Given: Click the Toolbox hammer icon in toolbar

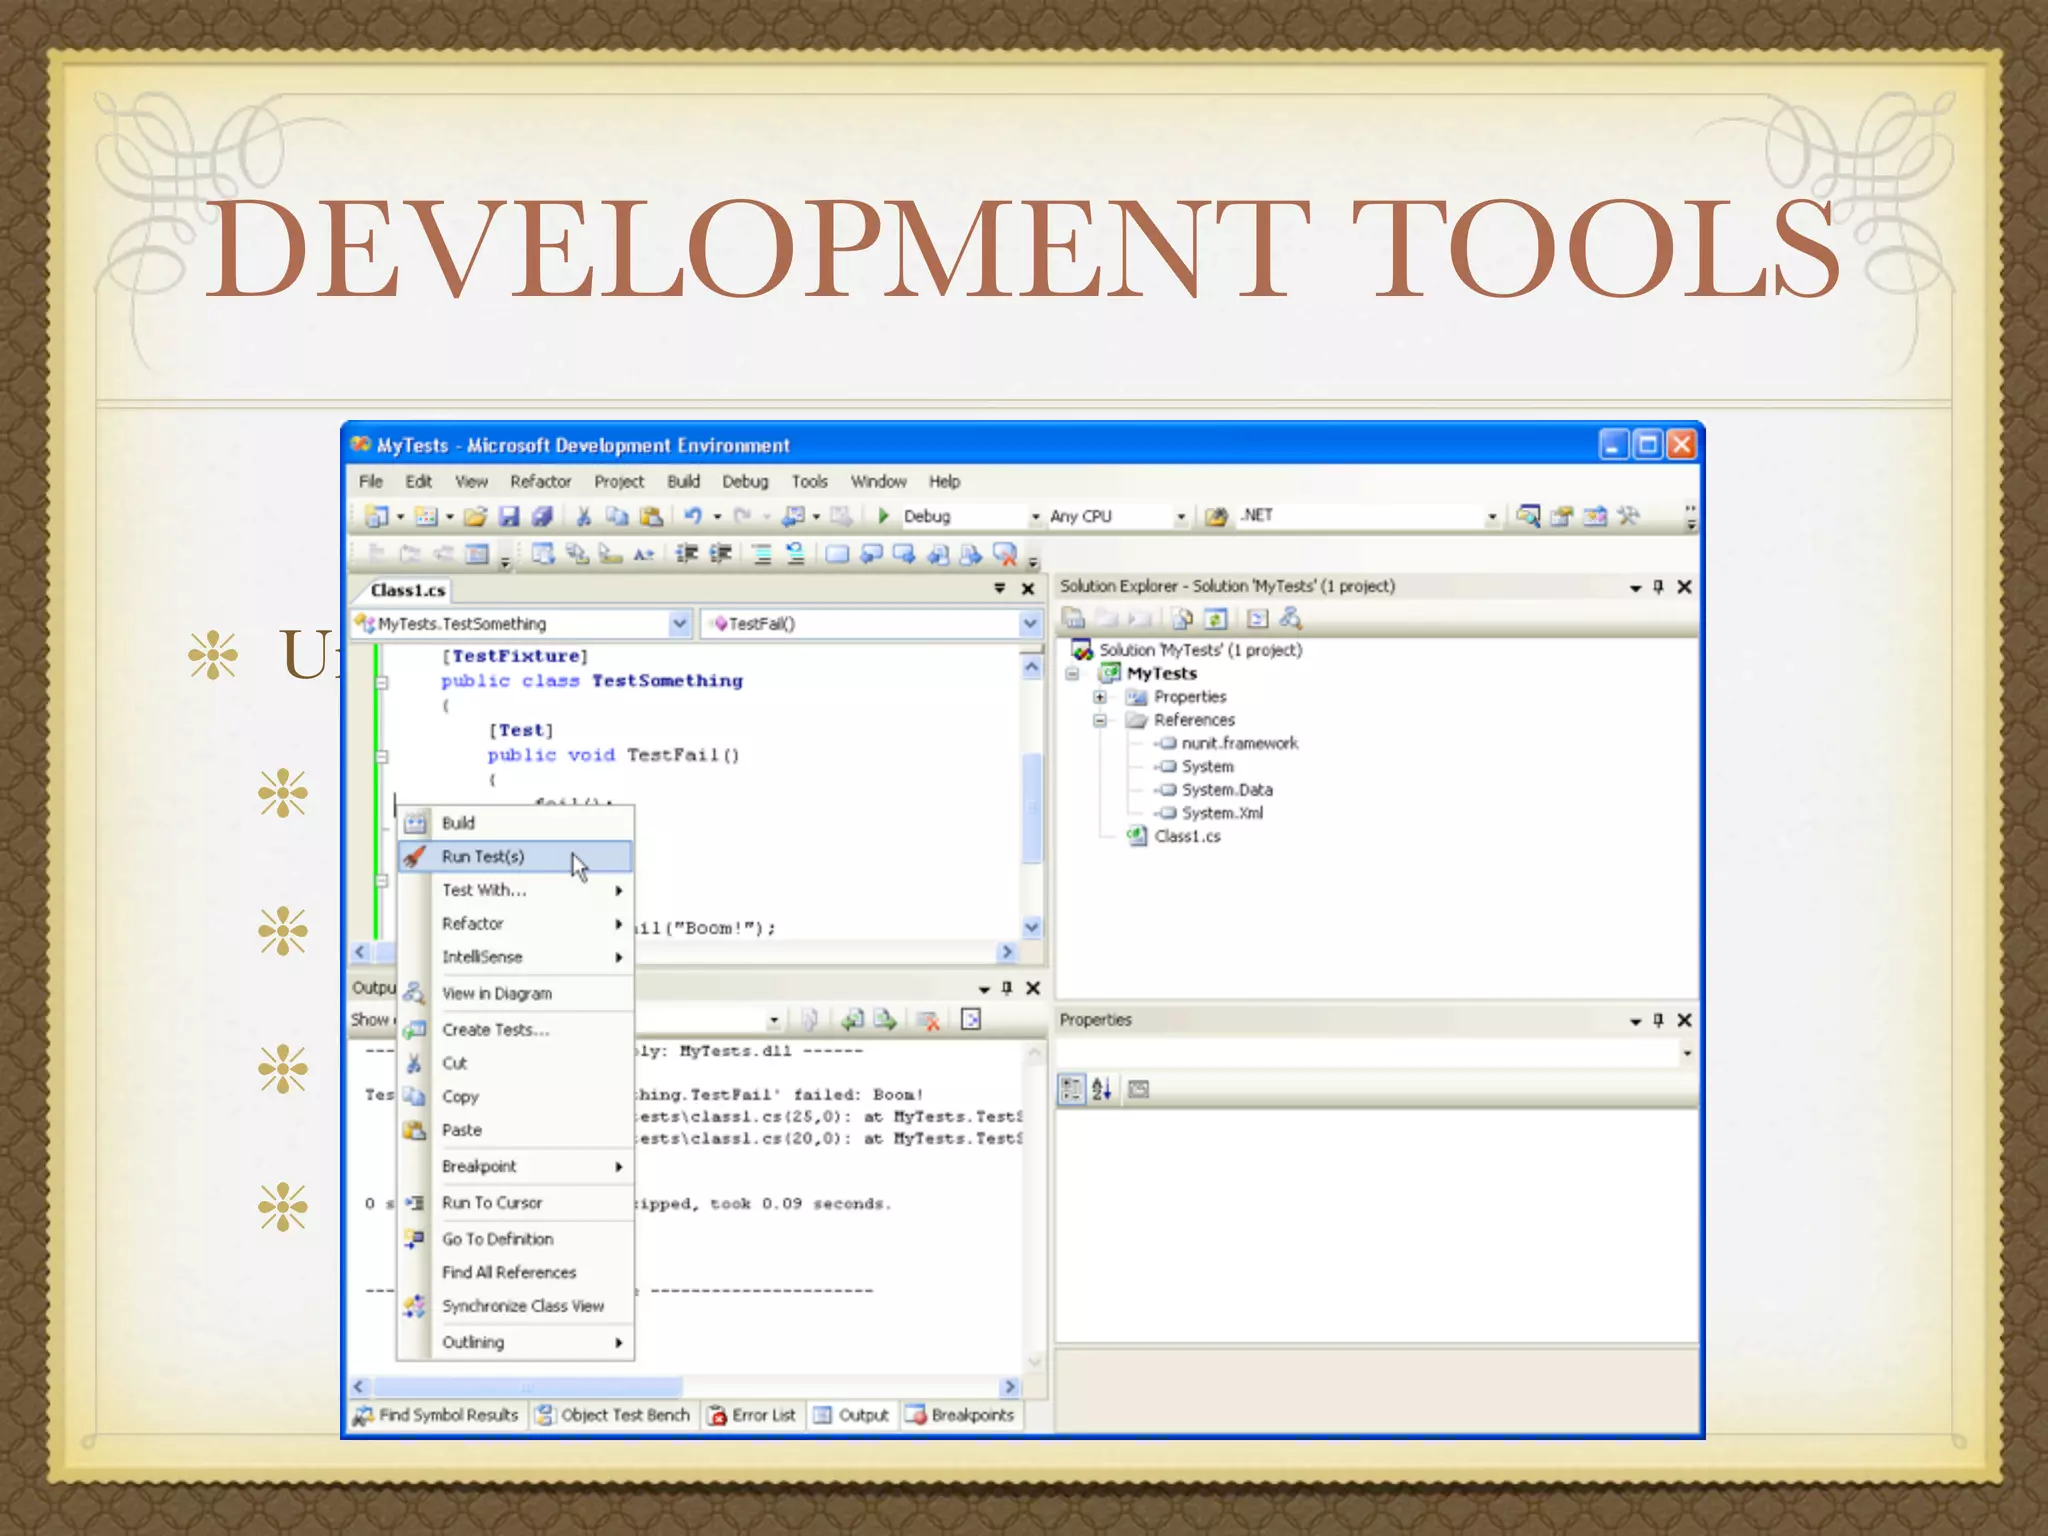Looking at the screenshot, I should [x=1628, y=516].
